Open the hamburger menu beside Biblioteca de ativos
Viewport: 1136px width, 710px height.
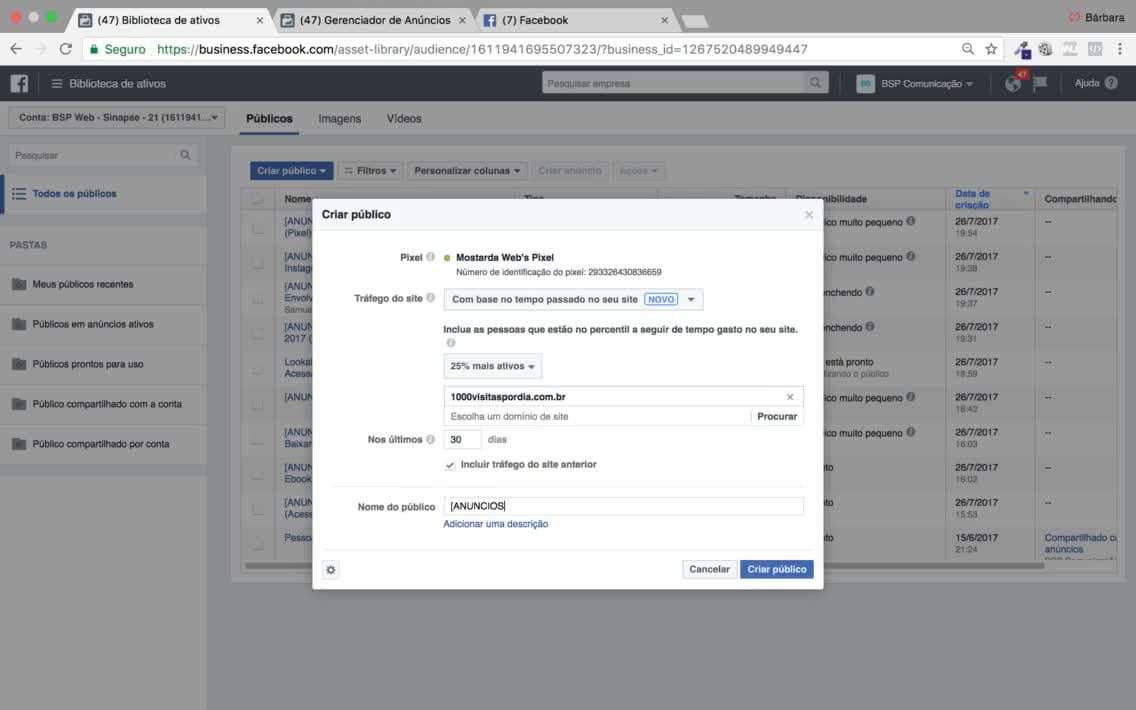click(57, 83)
